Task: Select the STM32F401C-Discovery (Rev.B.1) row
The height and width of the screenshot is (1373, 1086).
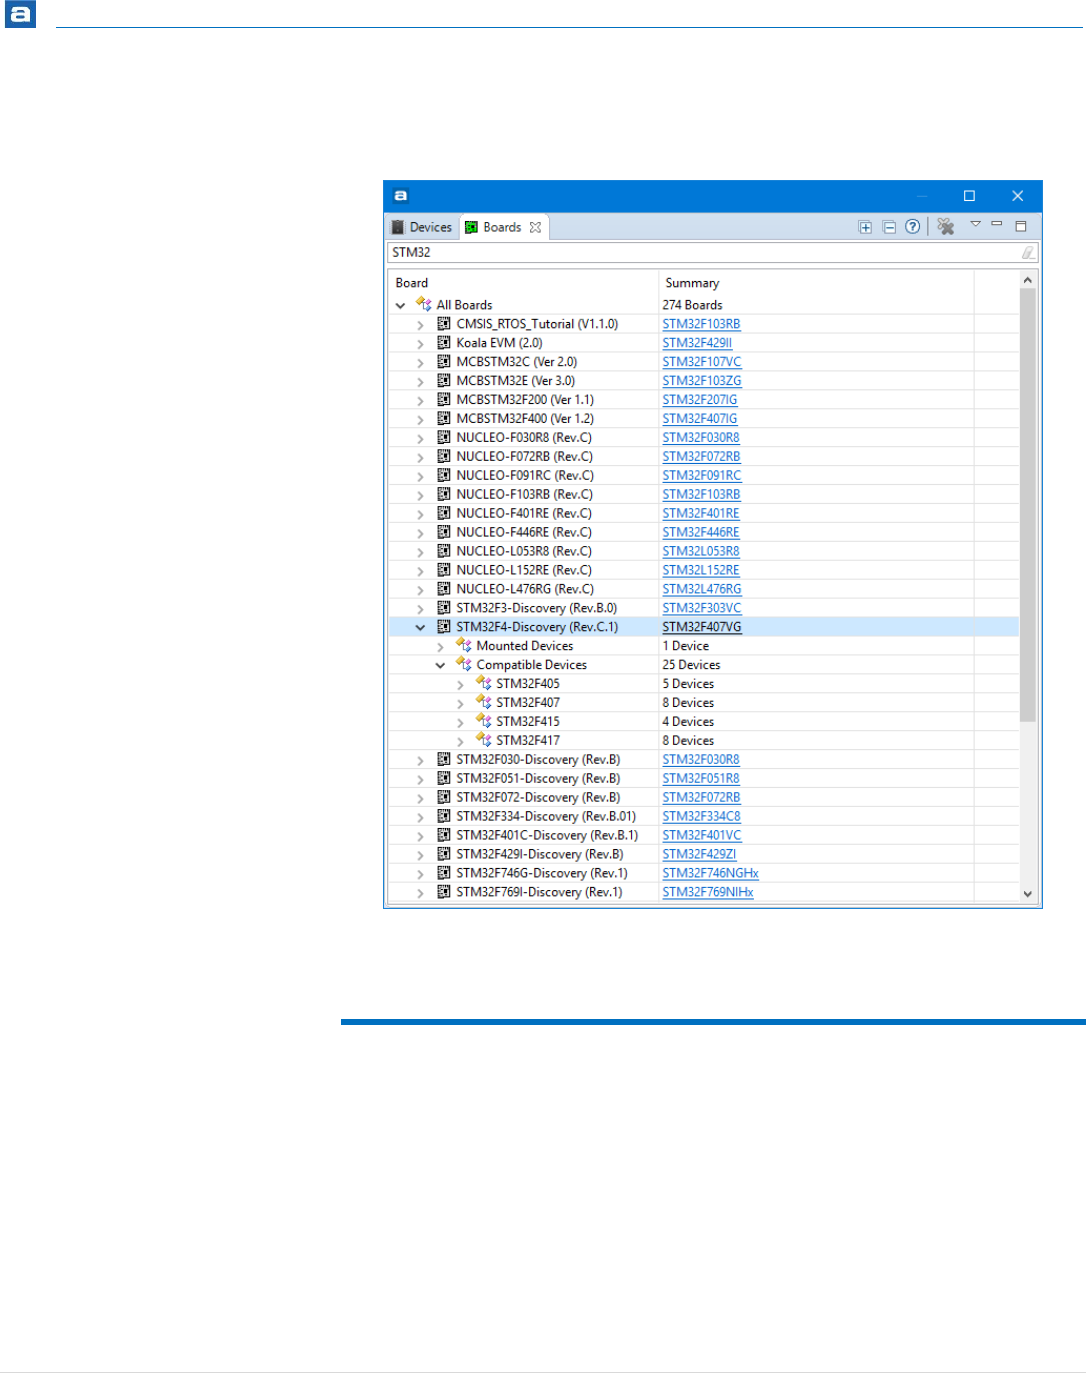Action: 703,835
